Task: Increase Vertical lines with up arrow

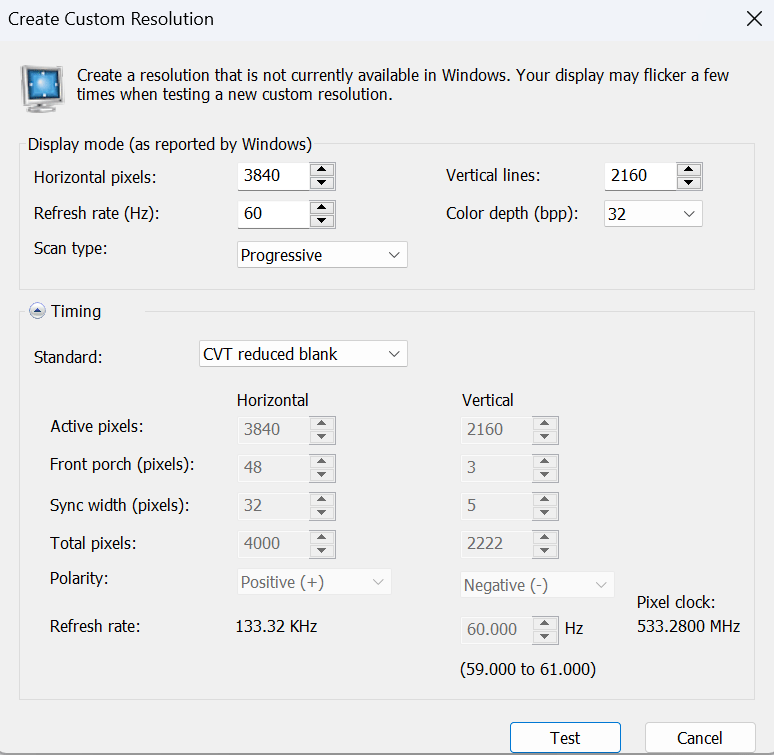Action: click(689, 170)
